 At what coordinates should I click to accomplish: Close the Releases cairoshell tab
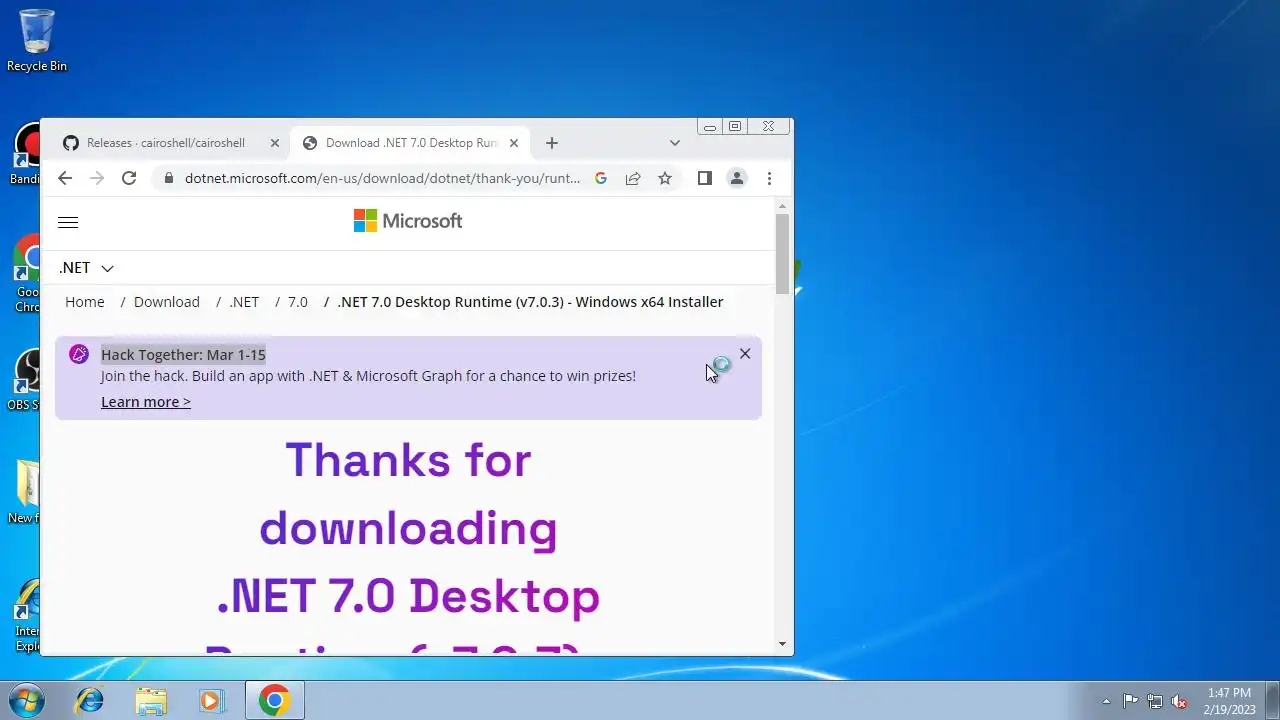click(x=275, y=143)
